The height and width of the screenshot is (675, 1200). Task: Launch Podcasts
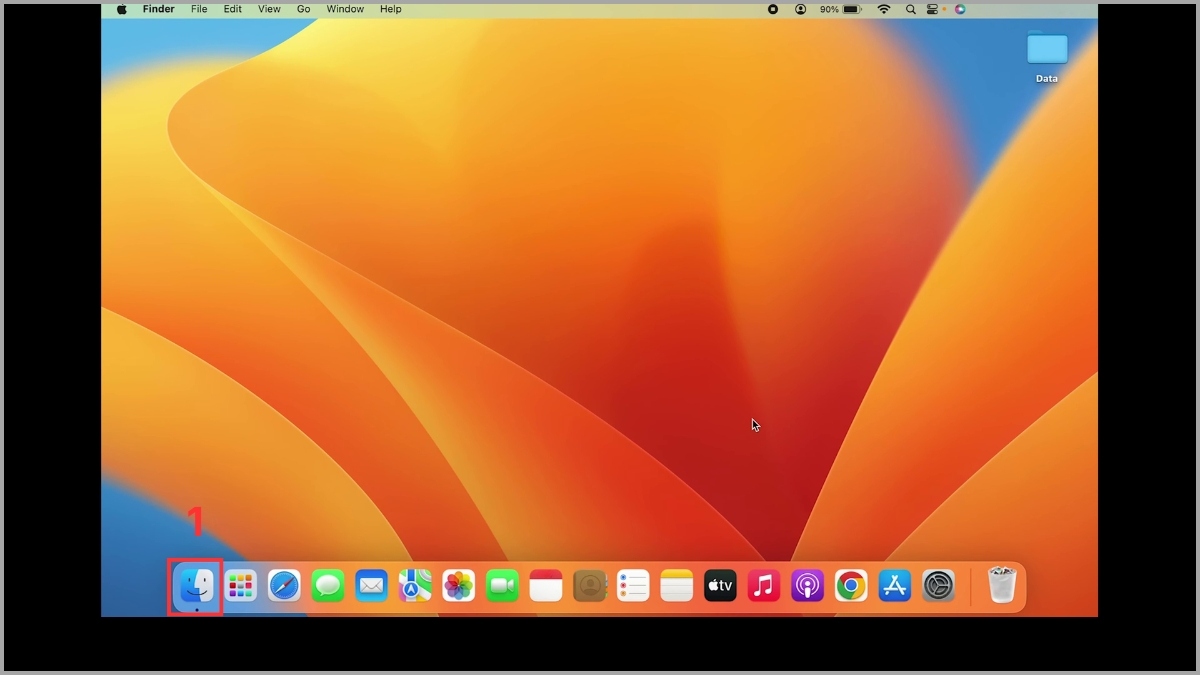tap(807, 586)
